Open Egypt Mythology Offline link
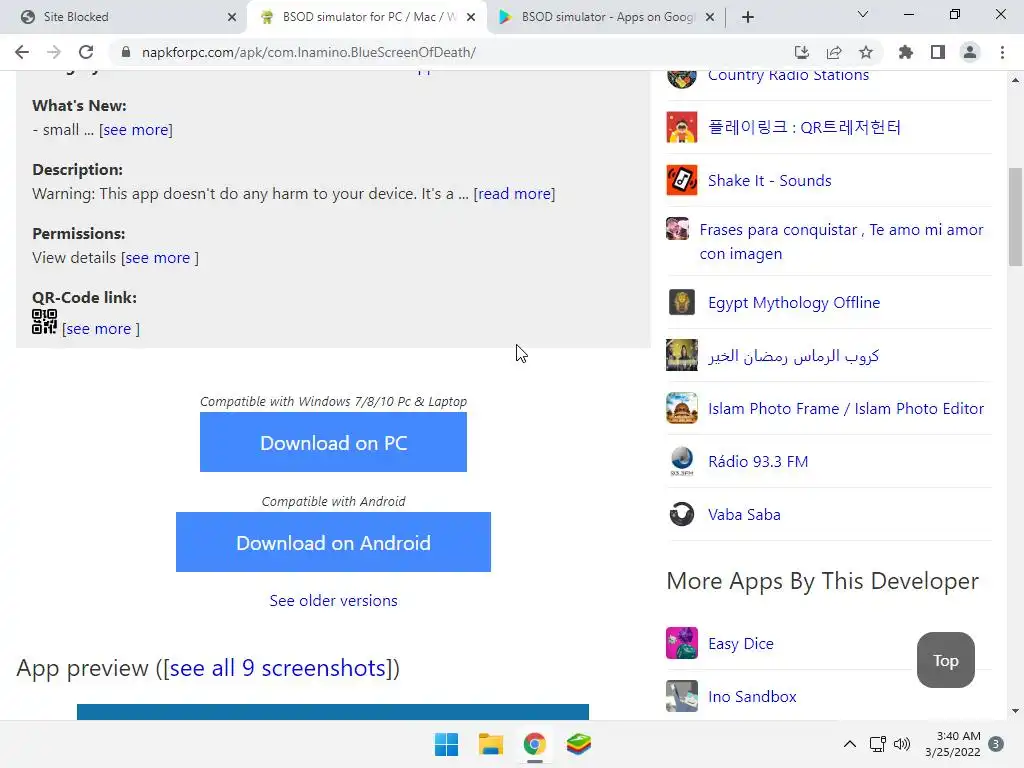This screenshot has width=1024, height=768. 794,303
